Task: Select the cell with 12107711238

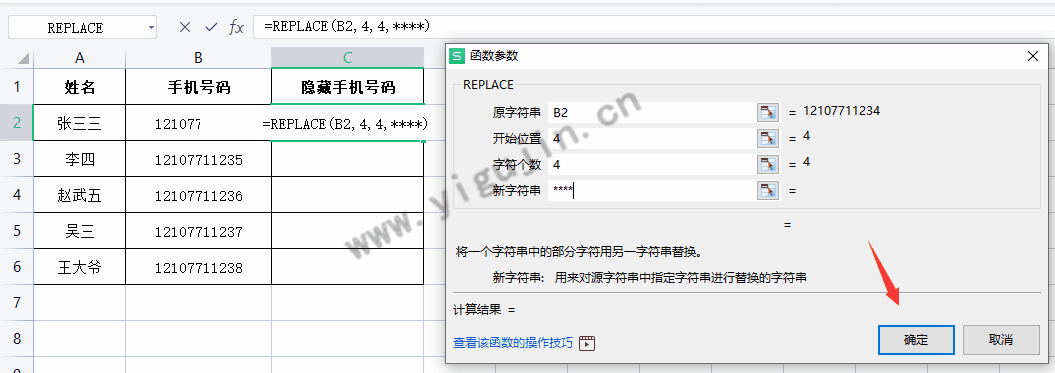Action: coord(198,267)
